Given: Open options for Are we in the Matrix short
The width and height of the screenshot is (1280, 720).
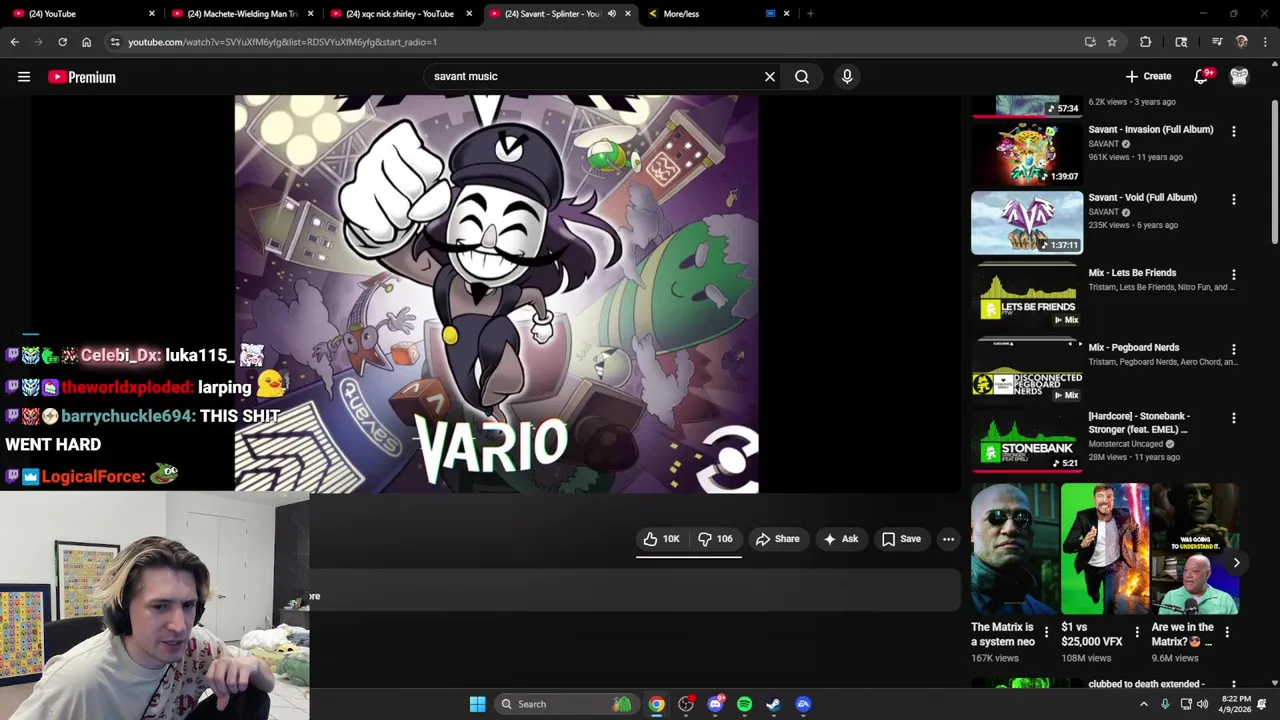Looking at the screenshot, I should tap(1227, 632).
